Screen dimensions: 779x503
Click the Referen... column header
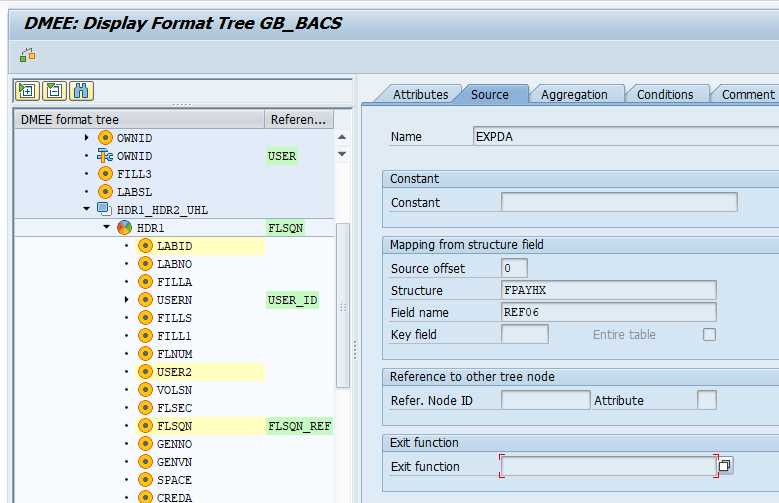point(298,119)
